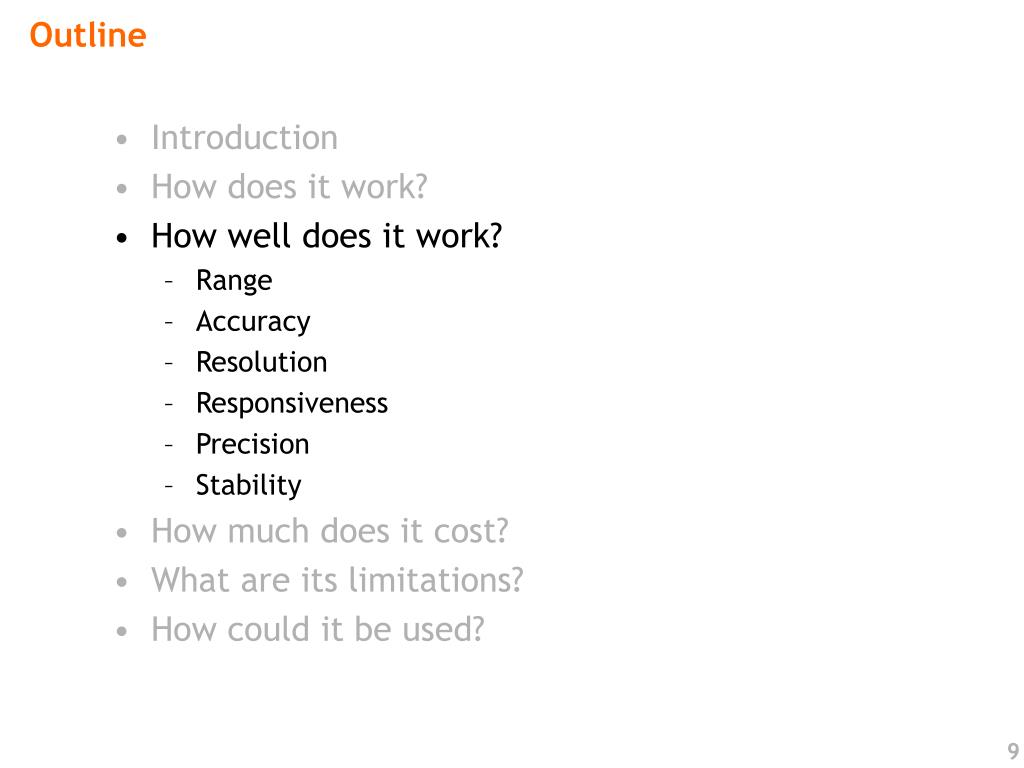
Task: Click the How much does it cost? item
Action: coord(330,531)
